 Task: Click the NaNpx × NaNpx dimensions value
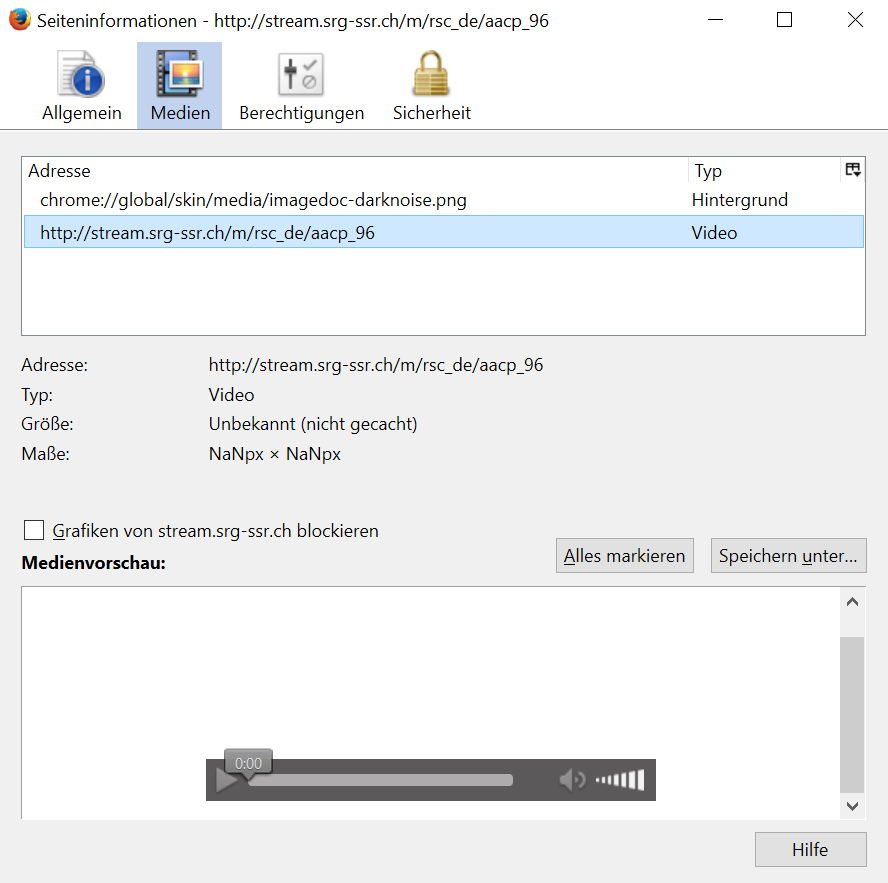pyautogui.click(x=275, y=454)
